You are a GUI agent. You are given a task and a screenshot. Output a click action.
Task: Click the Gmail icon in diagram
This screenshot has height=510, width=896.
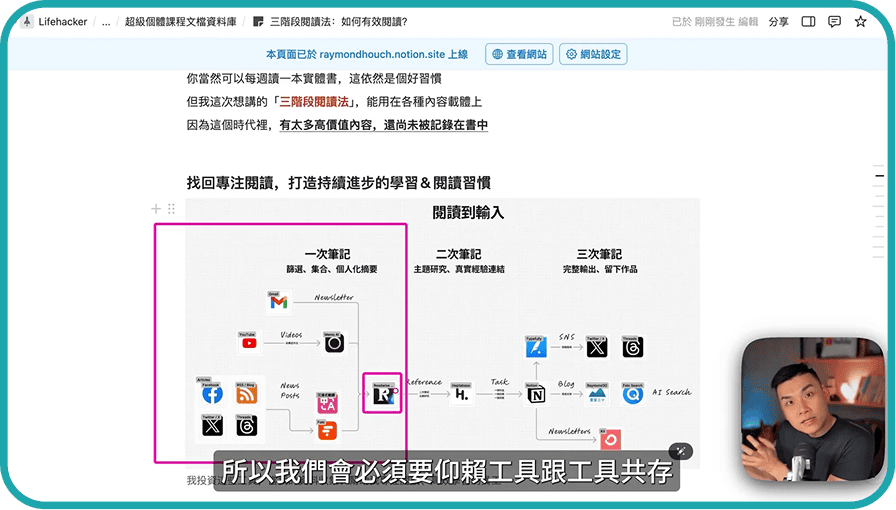pyautogui.click(x=278, y=301)
